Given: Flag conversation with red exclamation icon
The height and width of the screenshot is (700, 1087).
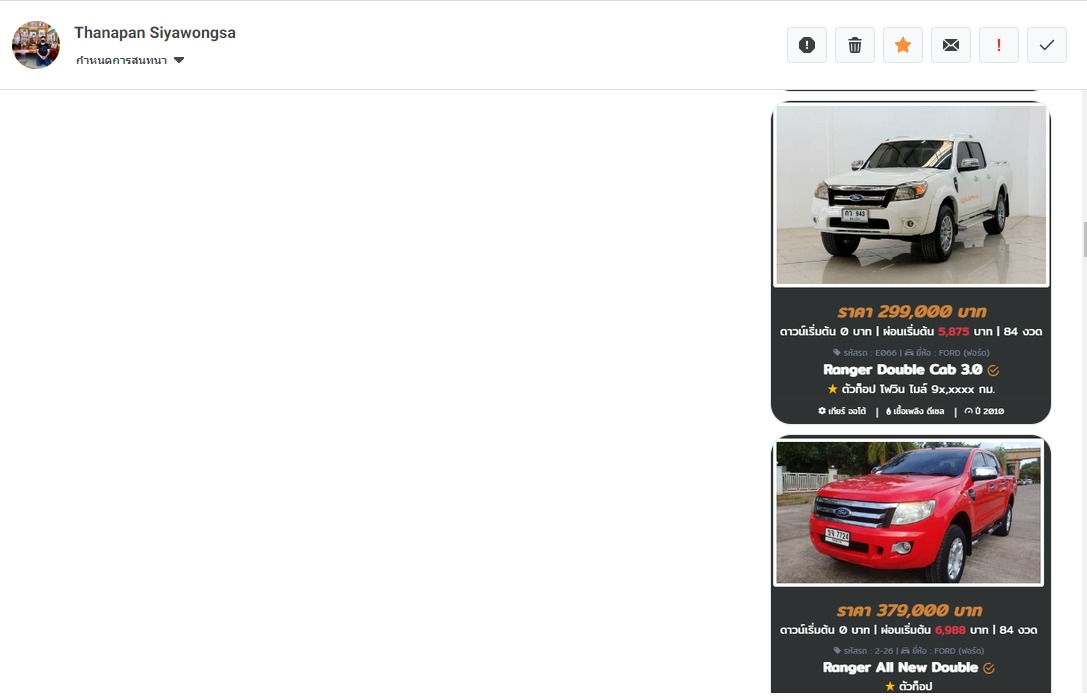Looking at the screenshot, I should pyautogui.click(x=998, y=45).
